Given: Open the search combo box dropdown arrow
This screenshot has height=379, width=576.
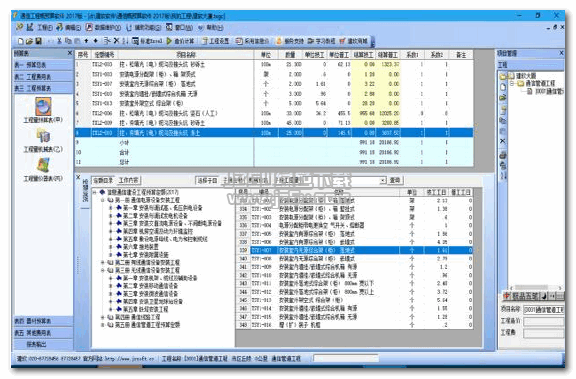Looking at the screenshot, I should (x=382, y=180).
